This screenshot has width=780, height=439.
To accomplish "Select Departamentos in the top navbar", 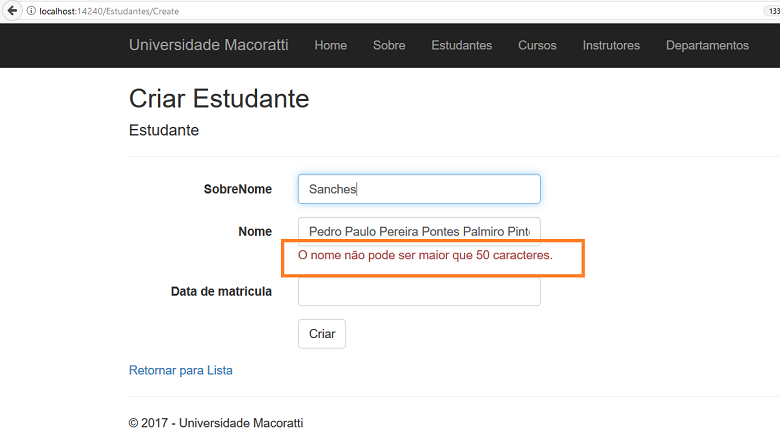I will [706, 45].
